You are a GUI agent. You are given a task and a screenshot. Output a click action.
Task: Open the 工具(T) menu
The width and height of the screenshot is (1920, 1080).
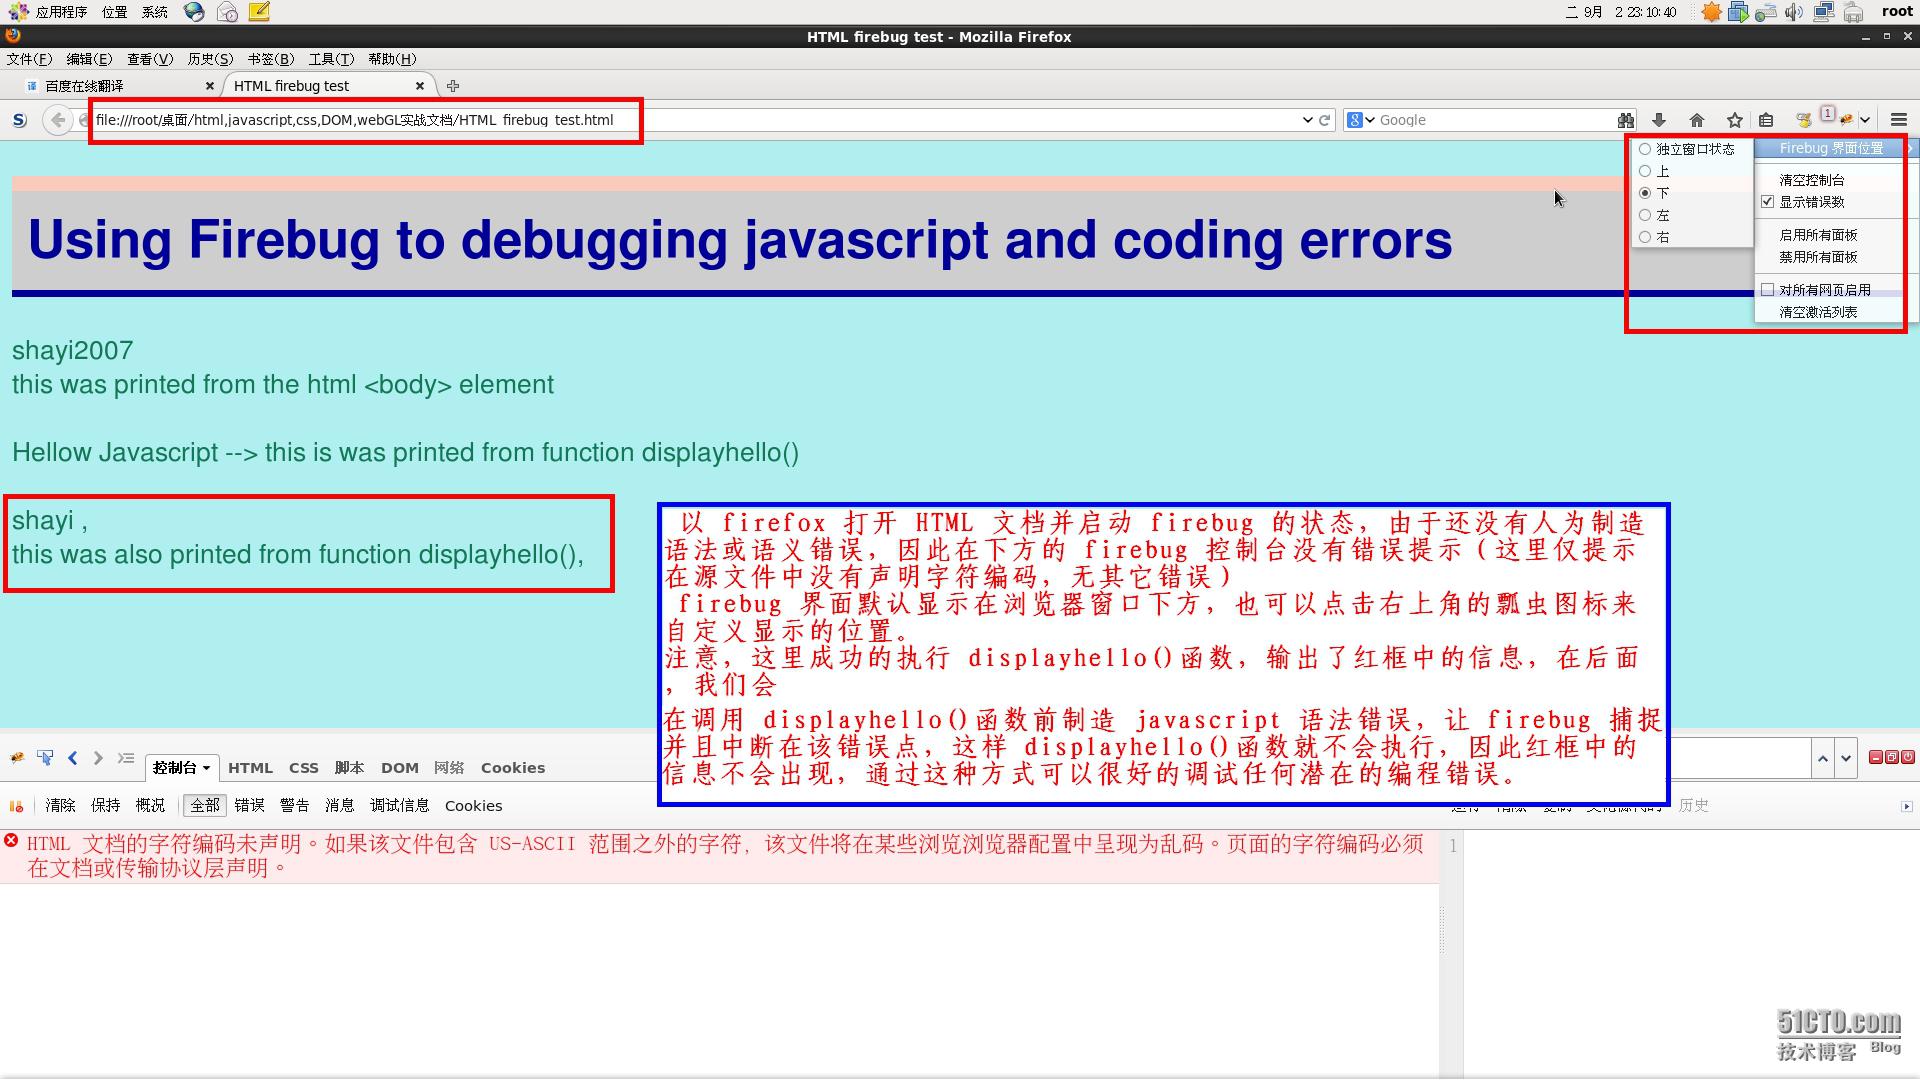click(331, 59)
